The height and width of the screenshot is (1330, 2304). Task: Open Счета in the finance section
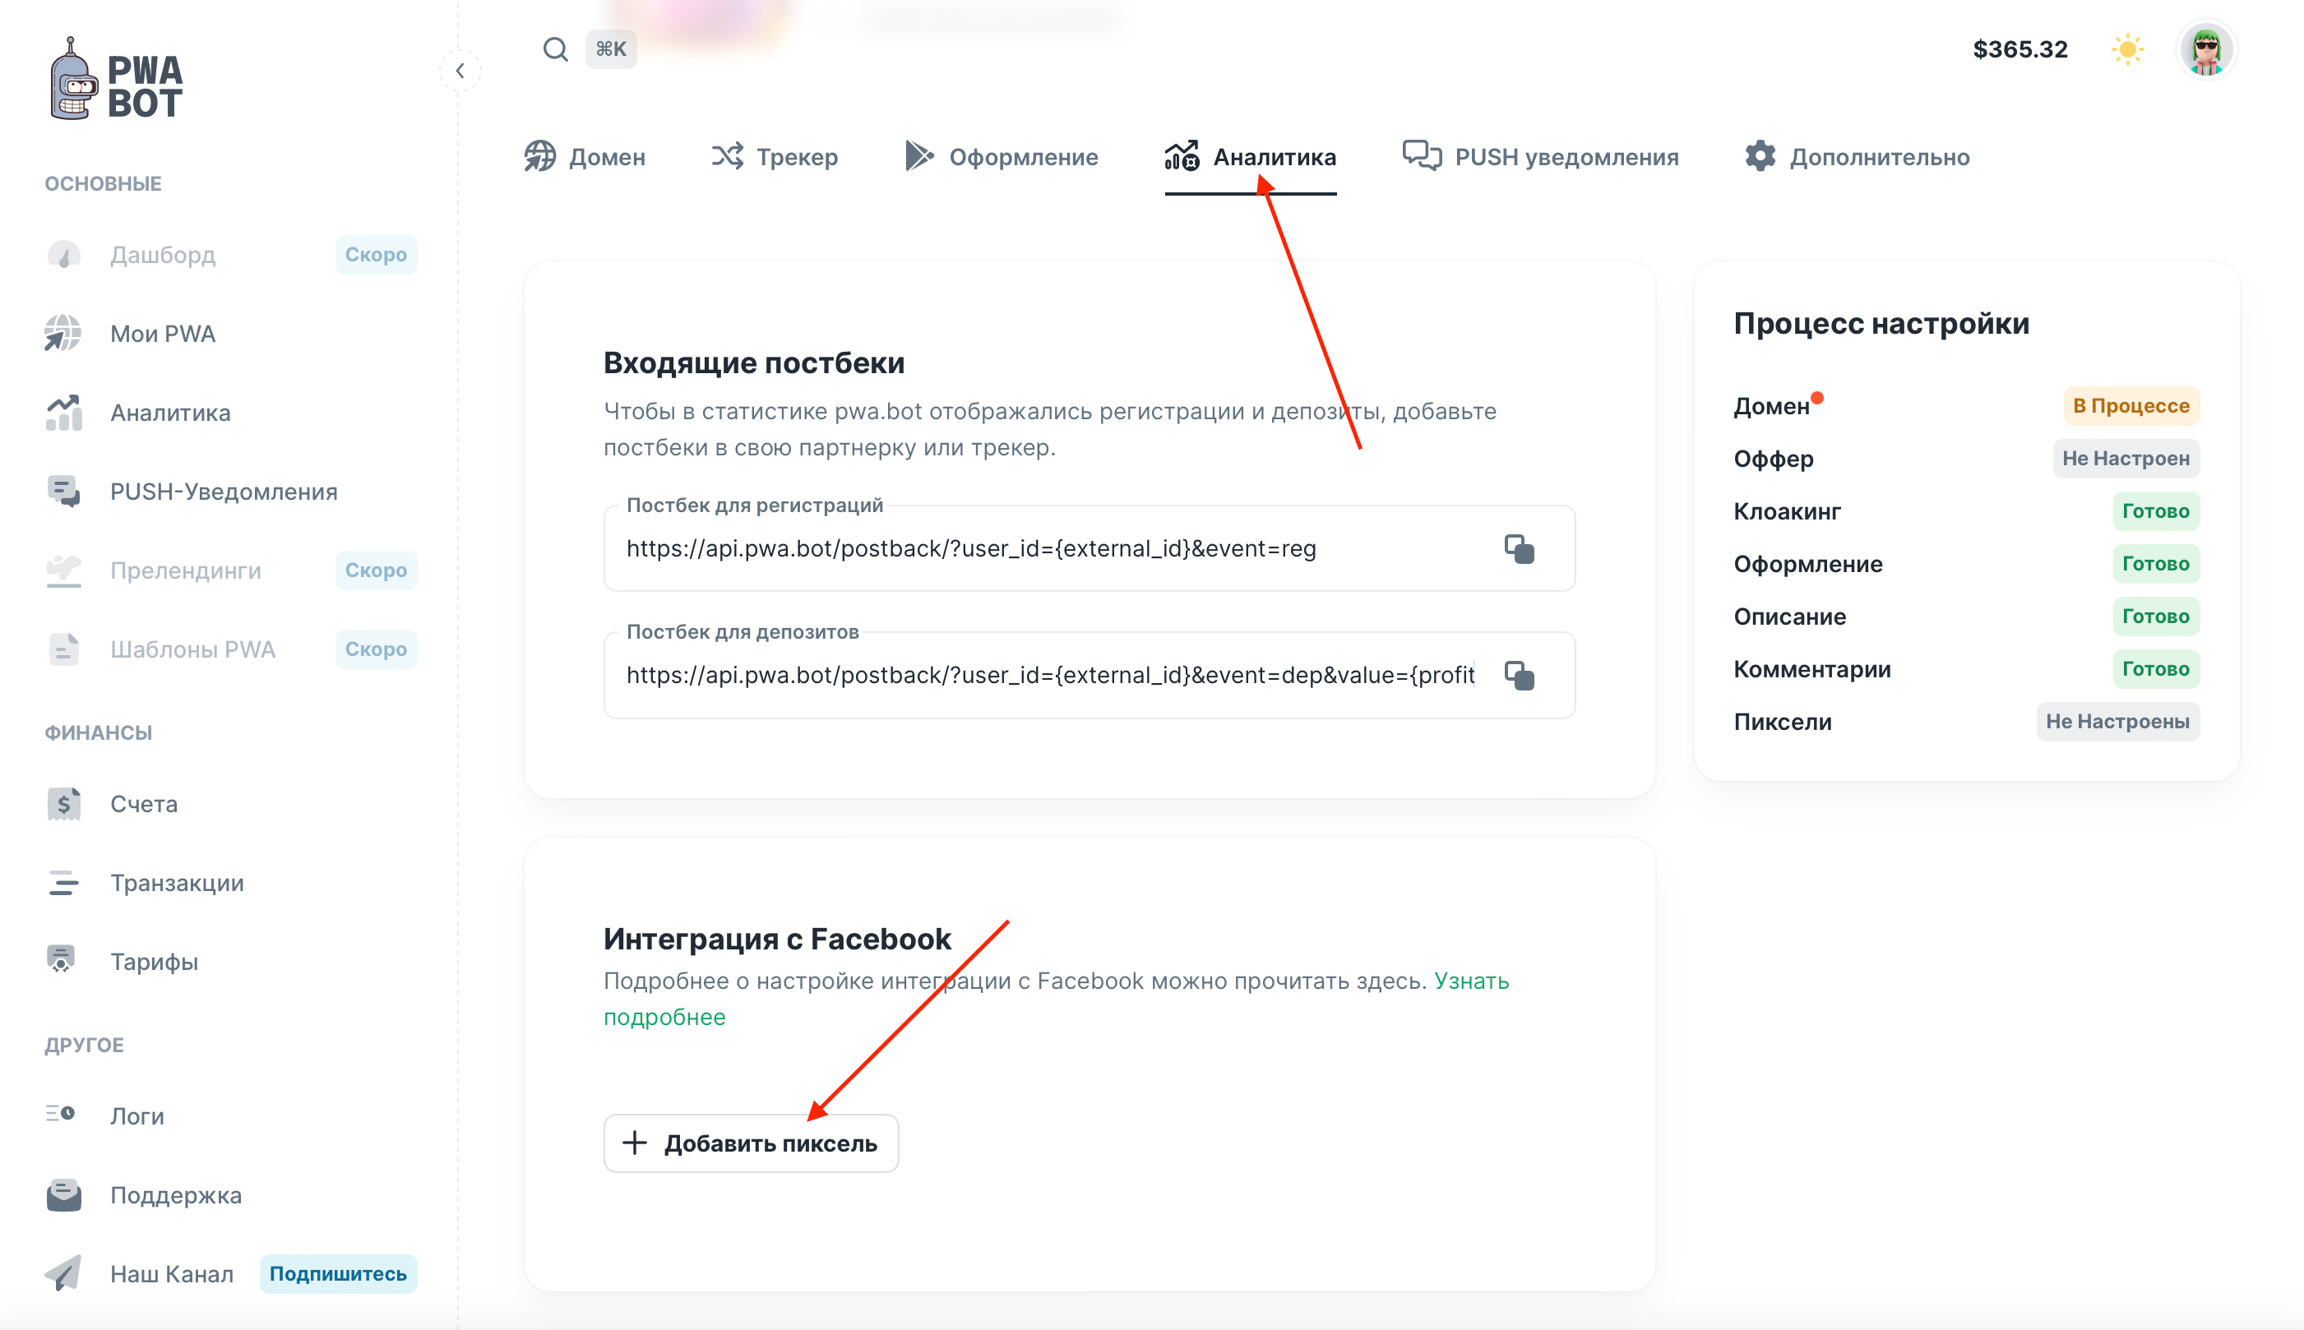(144, 804)
